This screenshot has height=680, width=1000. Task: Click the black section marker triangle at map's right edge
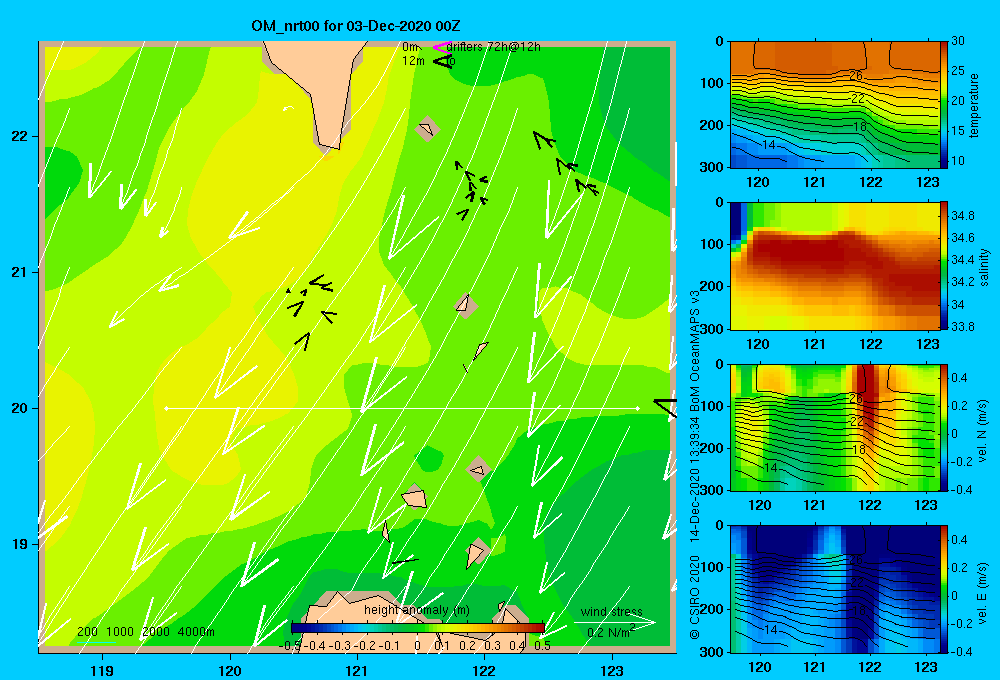[x=665, y=408]
